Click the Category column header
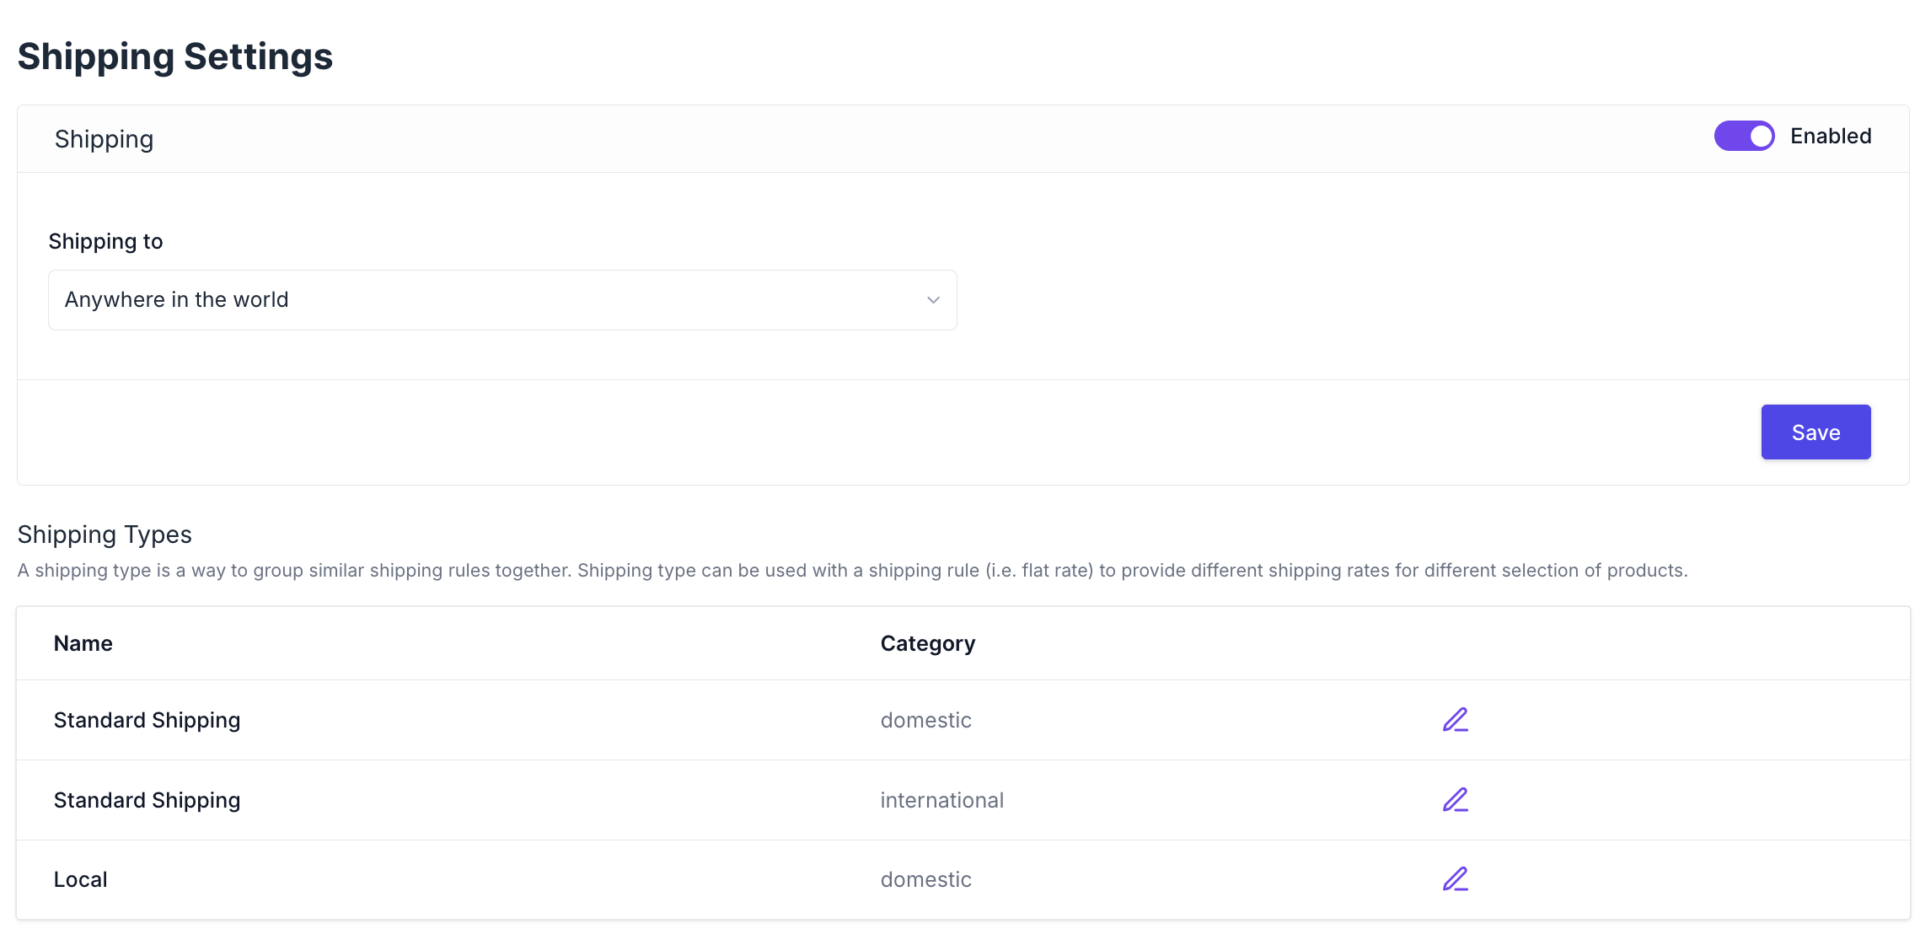 (x=927, y=643)
